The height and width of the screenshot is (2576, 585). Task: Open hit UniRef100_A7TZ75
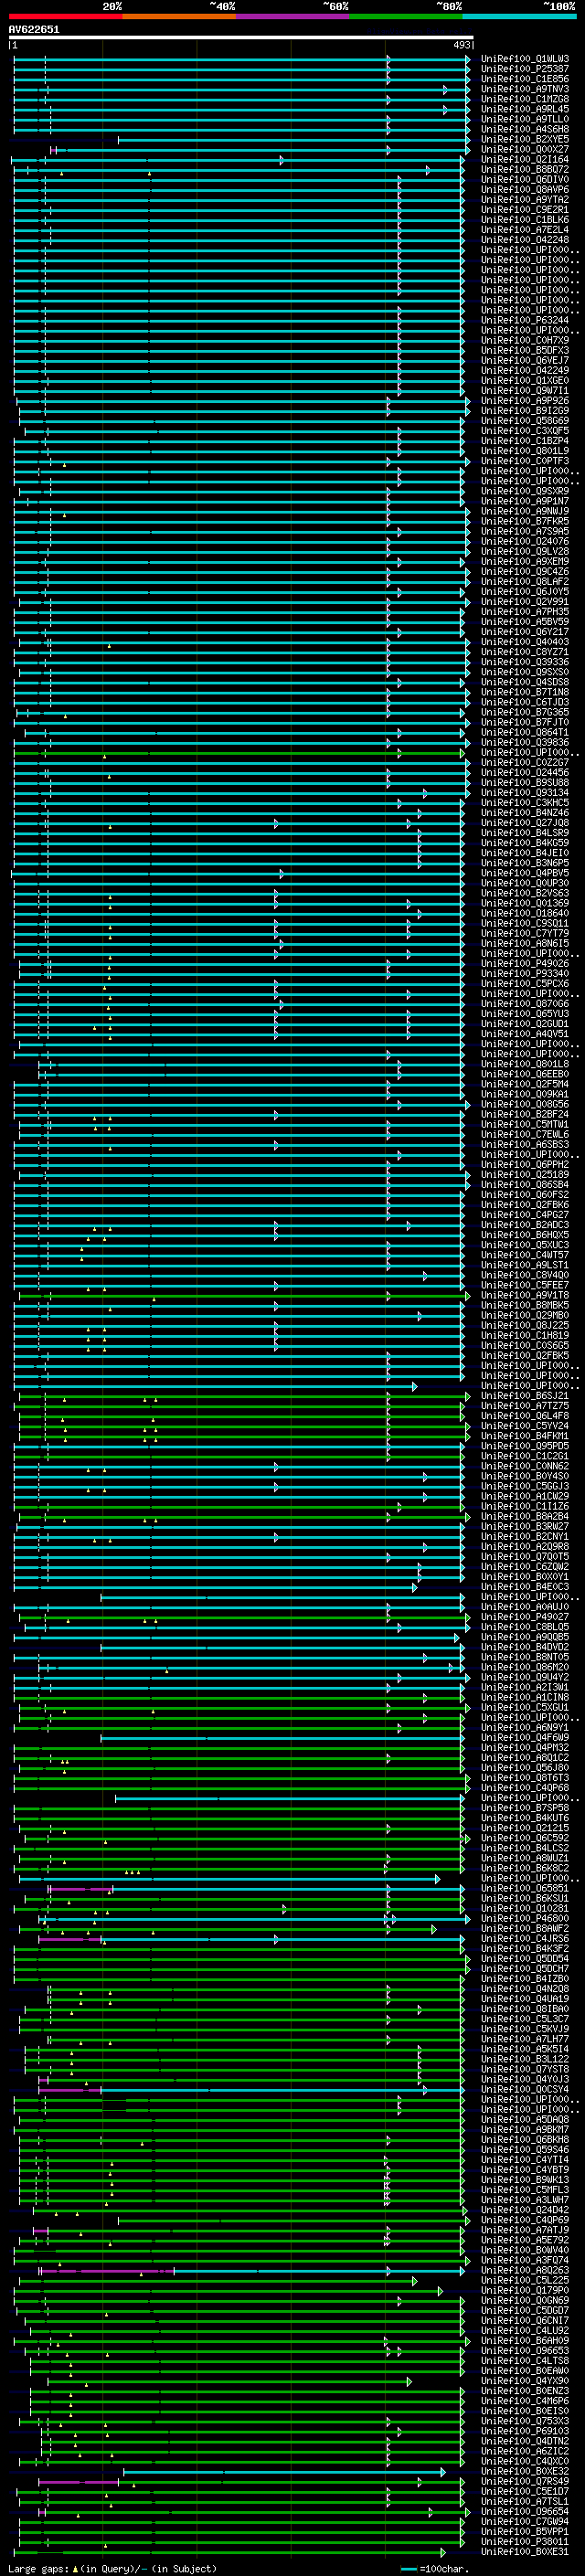[525, 1405]
